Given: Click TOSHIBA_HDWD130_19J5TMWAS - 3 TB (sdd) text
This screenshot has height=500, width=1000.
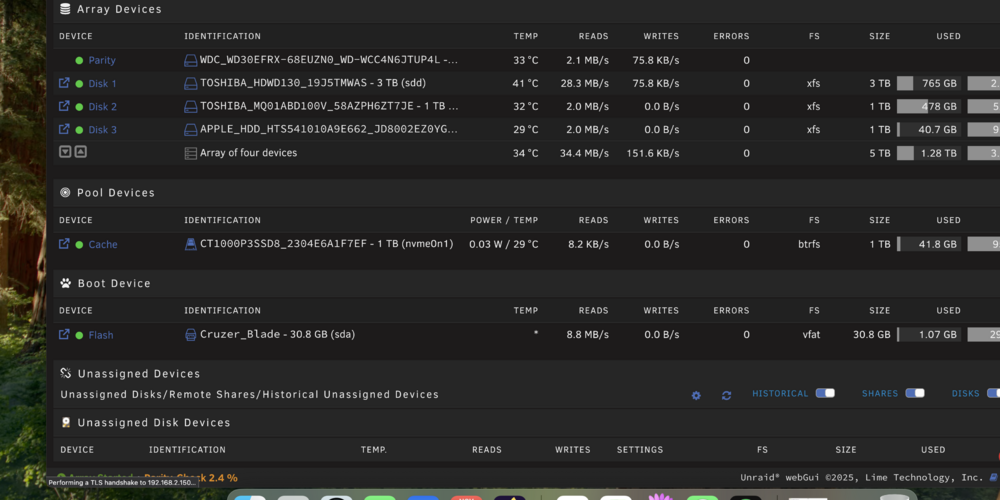Looking at the screenshot, I should [313, 83].
